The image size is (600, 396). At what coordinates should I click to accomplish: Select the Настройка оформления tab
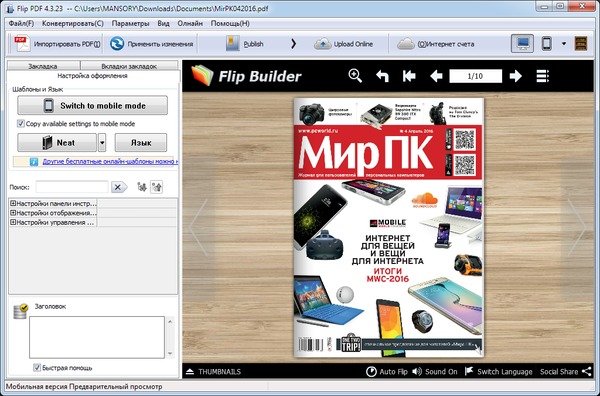pos(93,76)
